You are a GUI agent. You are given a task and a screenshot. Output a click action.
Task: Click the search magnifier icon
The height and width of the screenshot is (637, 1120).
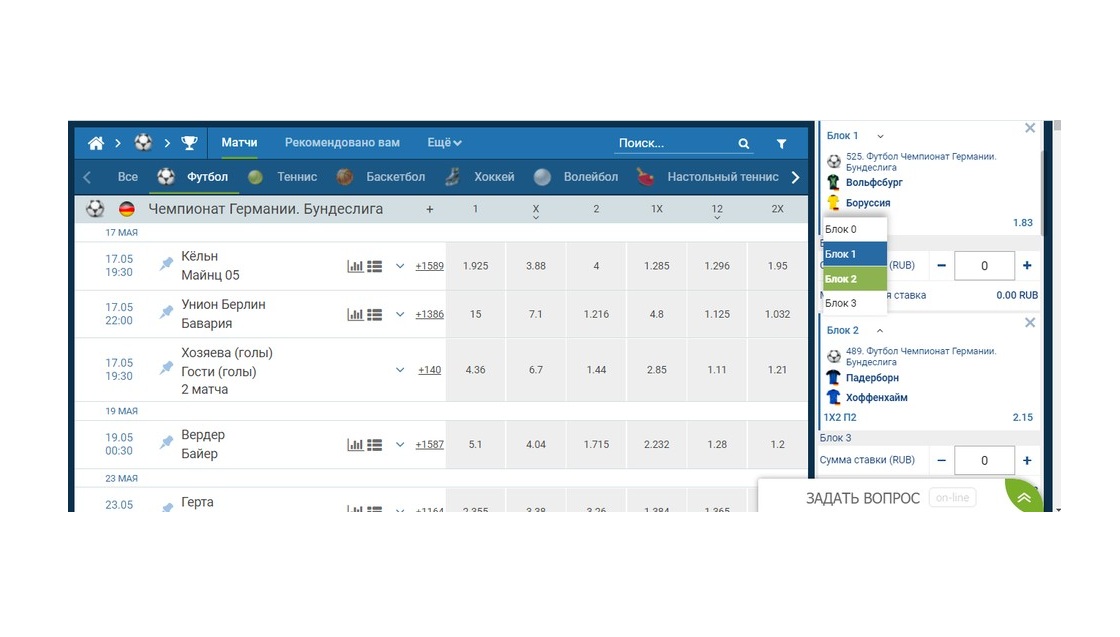click(744, 144)
